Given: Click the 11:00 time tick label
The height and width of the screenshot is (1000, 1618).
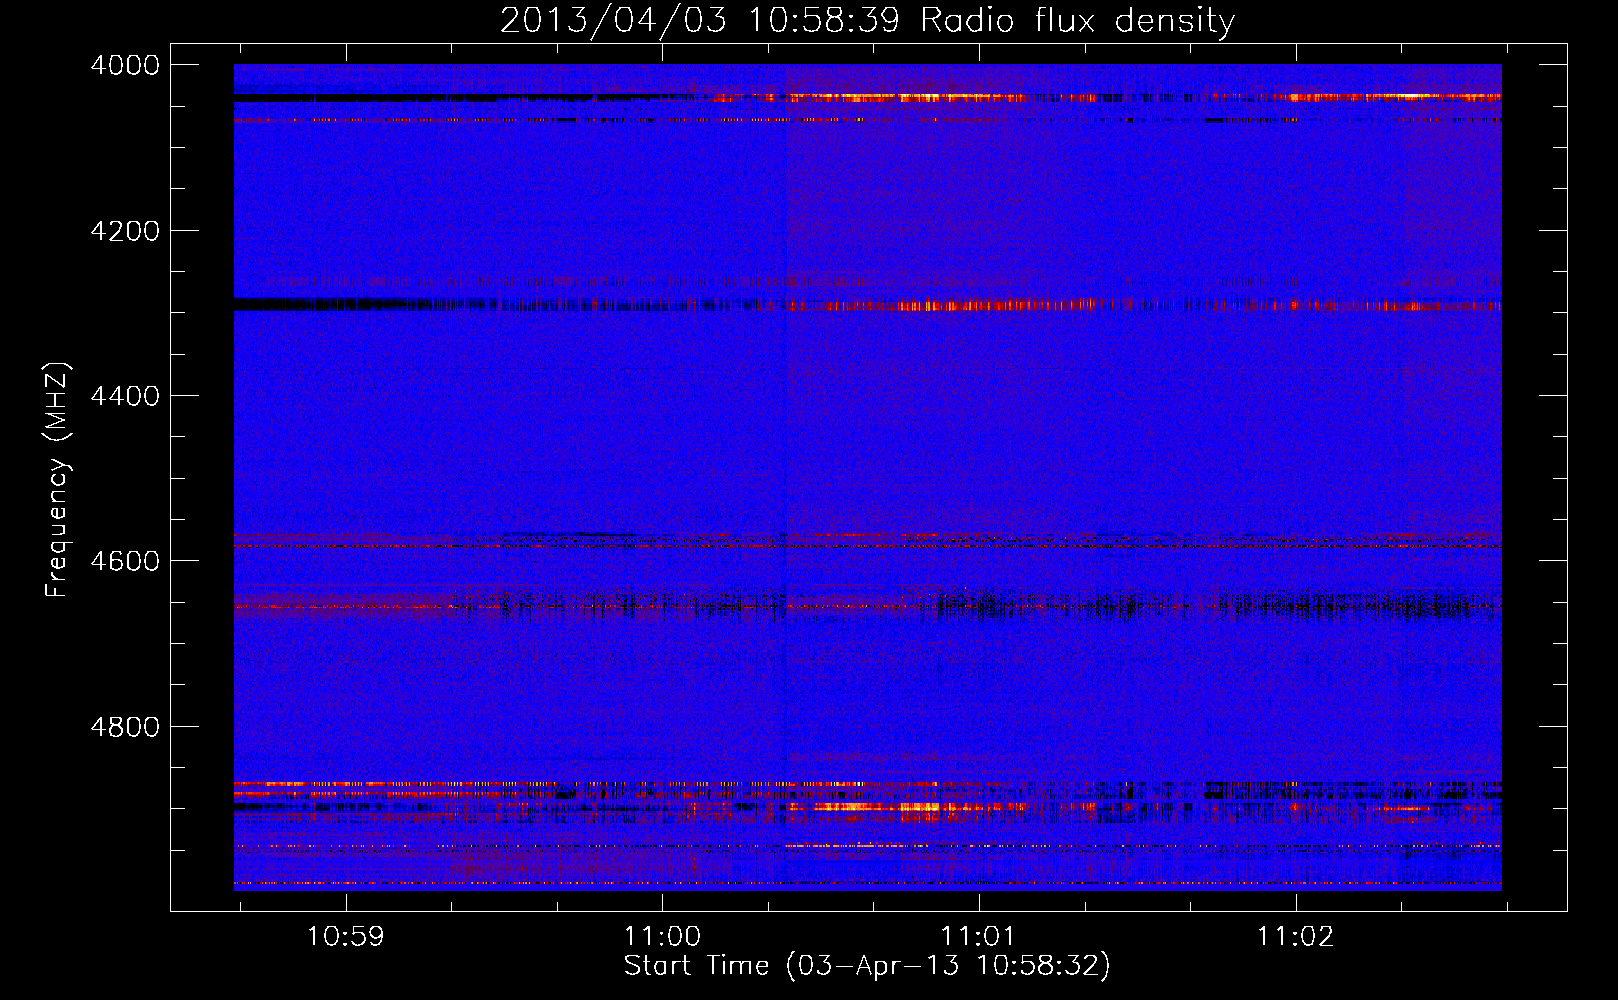Looking at the screenshot, I should [x=662, y=937].
